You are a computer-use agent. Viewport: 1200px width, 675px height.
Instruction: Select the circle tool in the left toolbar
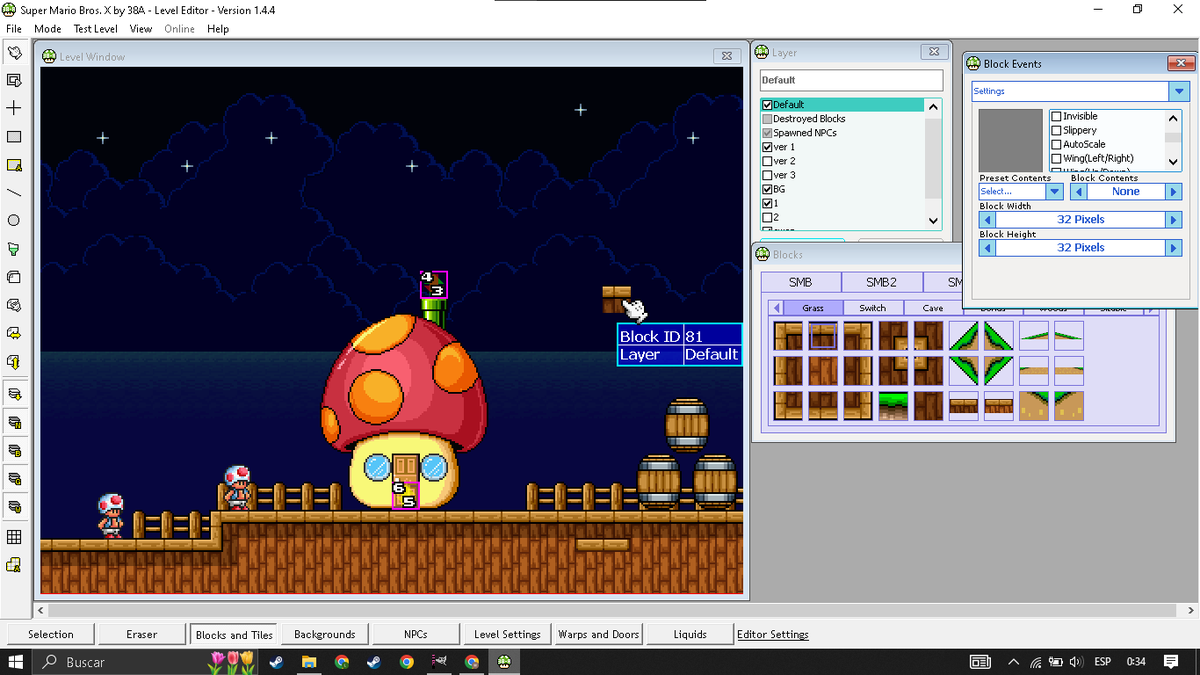[x=13, y=221]
